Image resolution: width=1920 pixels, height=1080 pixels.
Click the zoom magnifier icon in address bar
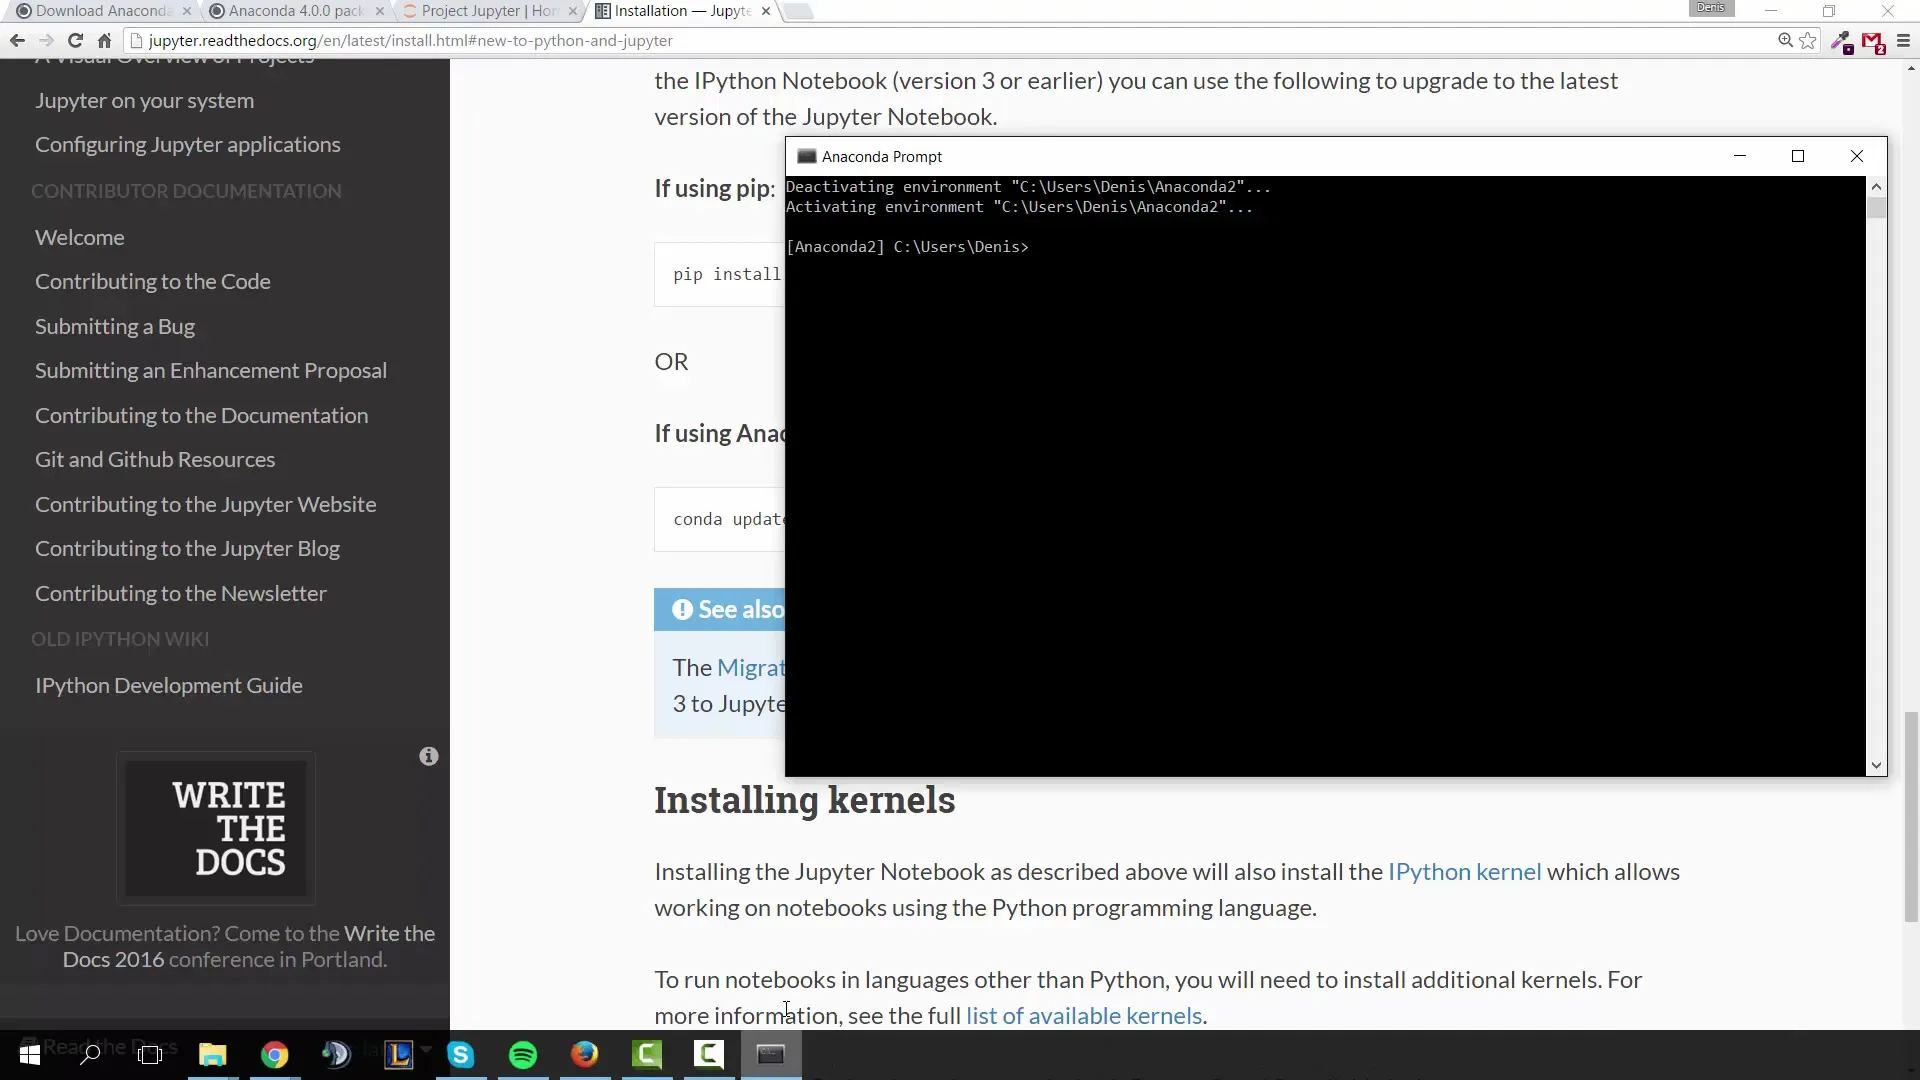pyautogui.click(x=1785, y=41)
